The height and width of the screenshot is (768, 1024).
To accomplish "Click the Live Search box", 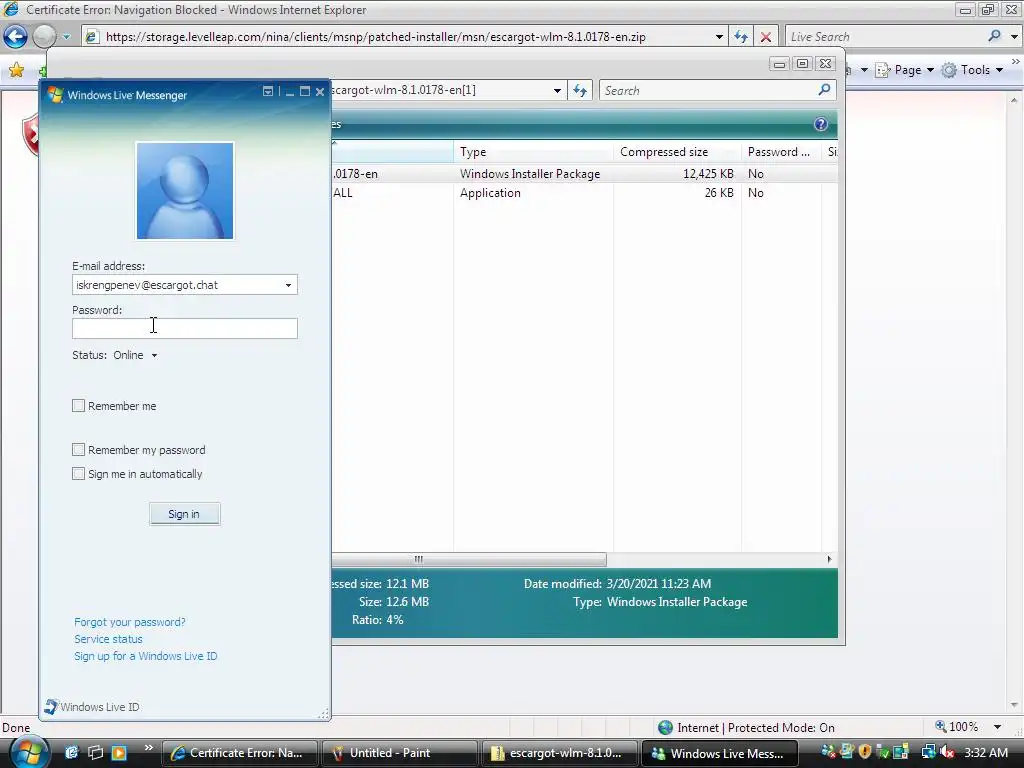I will 885,37.
